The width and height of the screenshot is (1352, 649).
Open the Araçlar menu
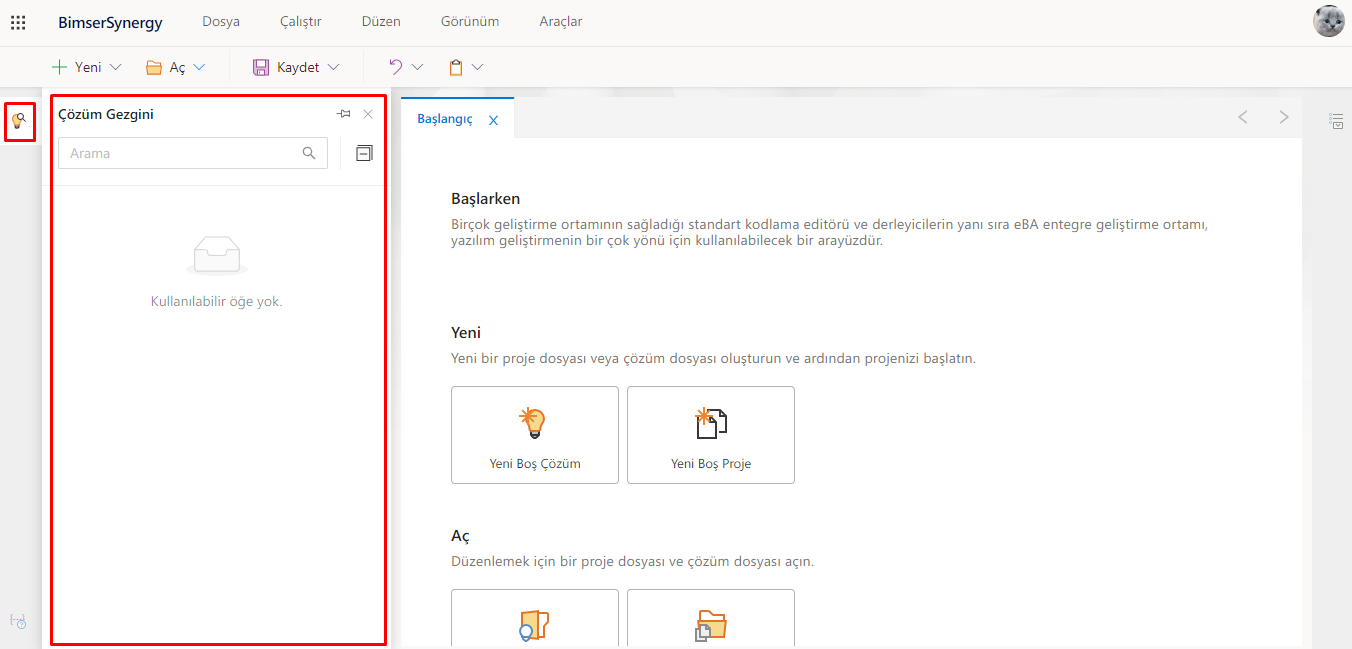(561, 21)
